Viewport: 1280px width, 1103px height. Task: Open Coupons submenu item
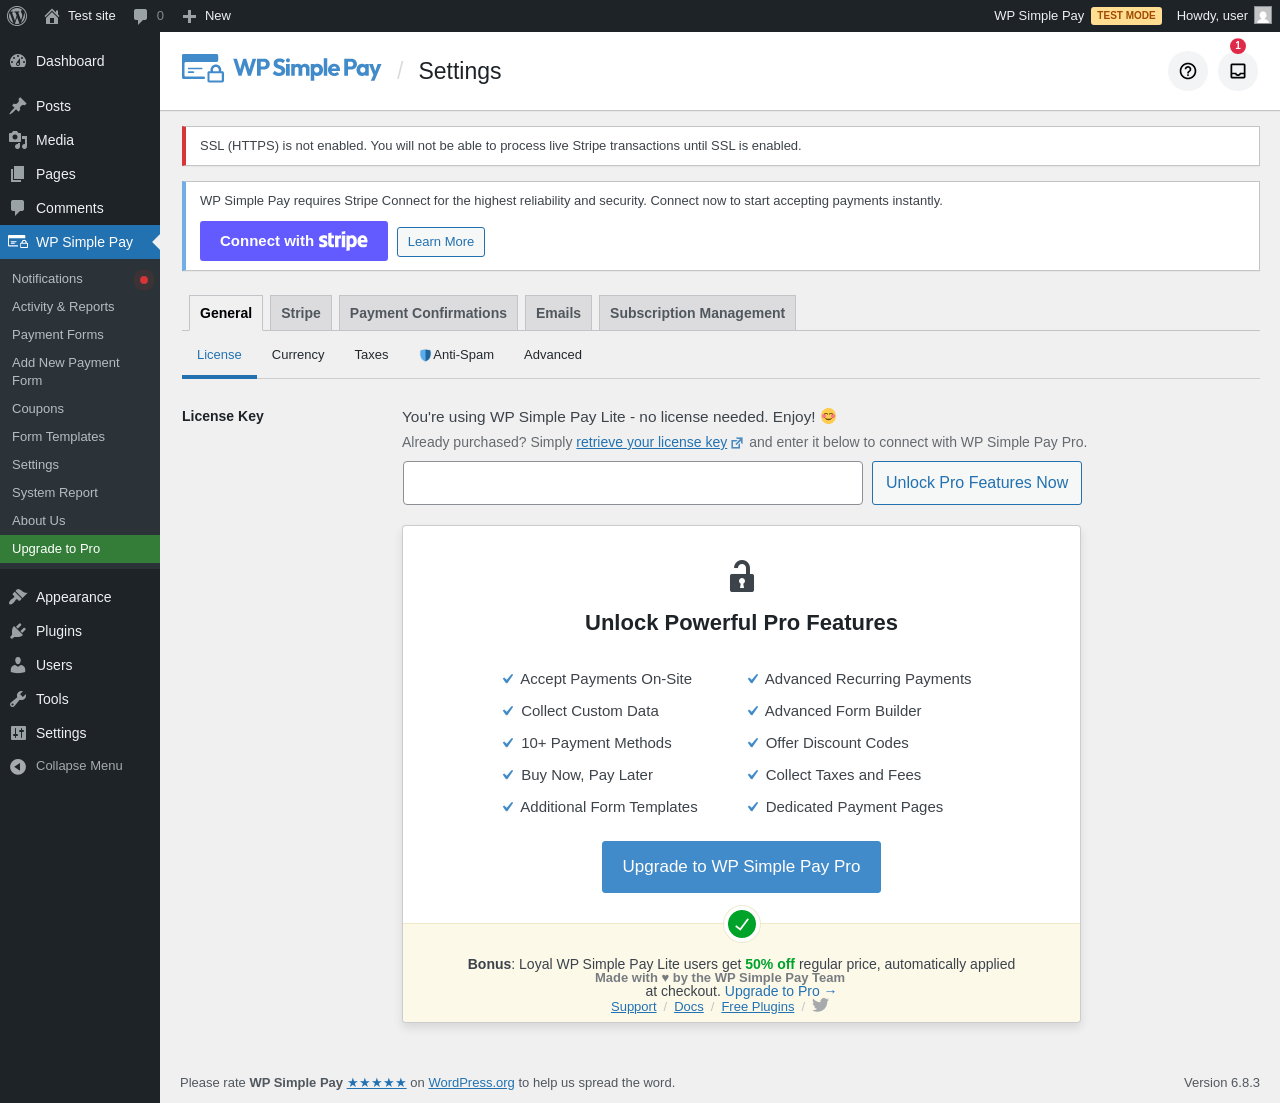(x=80, y=409)
